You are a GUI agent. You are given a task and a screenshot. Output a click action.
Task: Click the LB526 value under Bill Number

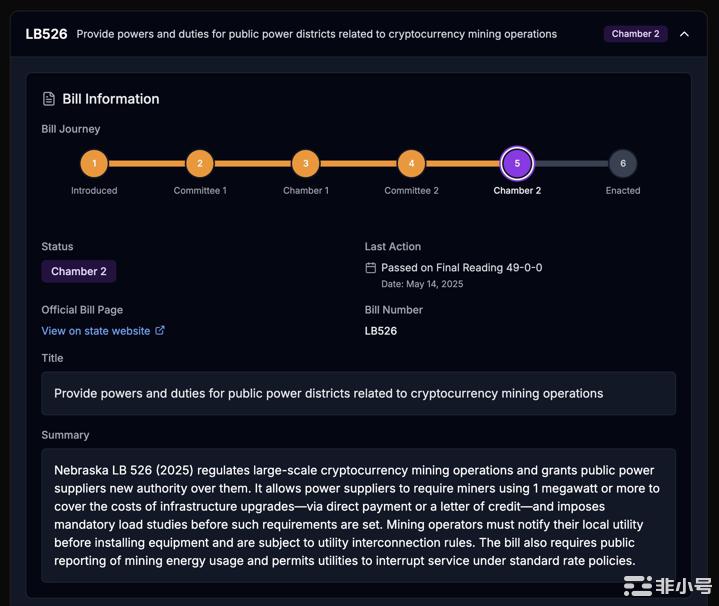(381, 331)
